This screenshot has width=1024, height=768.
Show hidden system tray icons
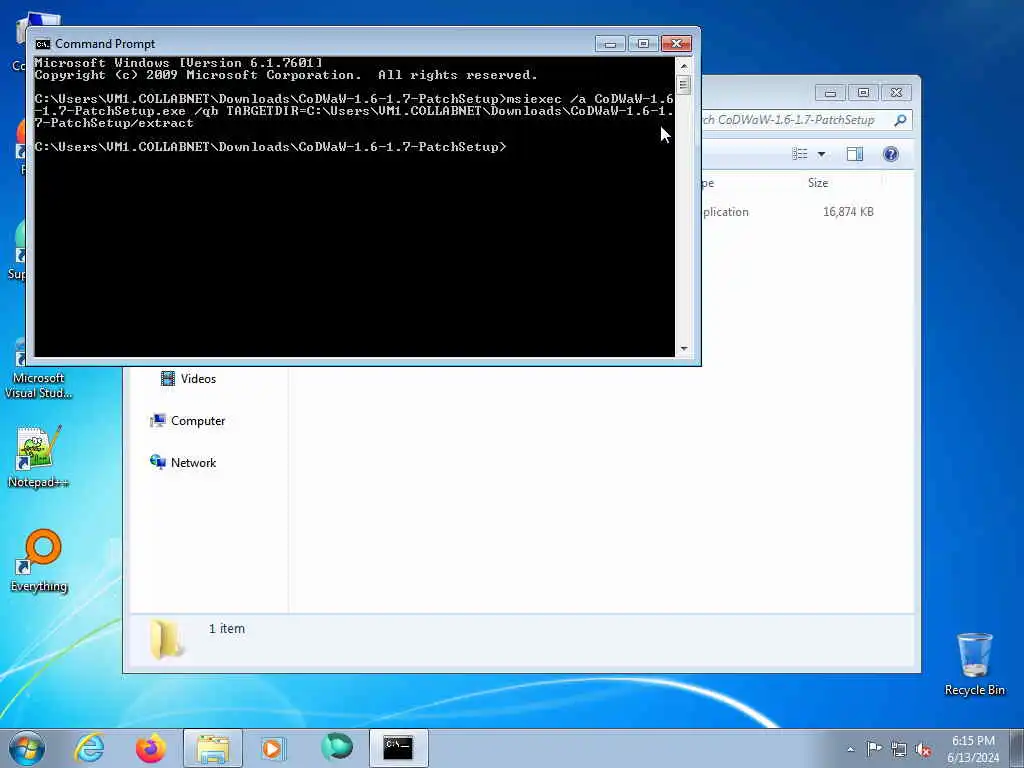coord(850,749)
